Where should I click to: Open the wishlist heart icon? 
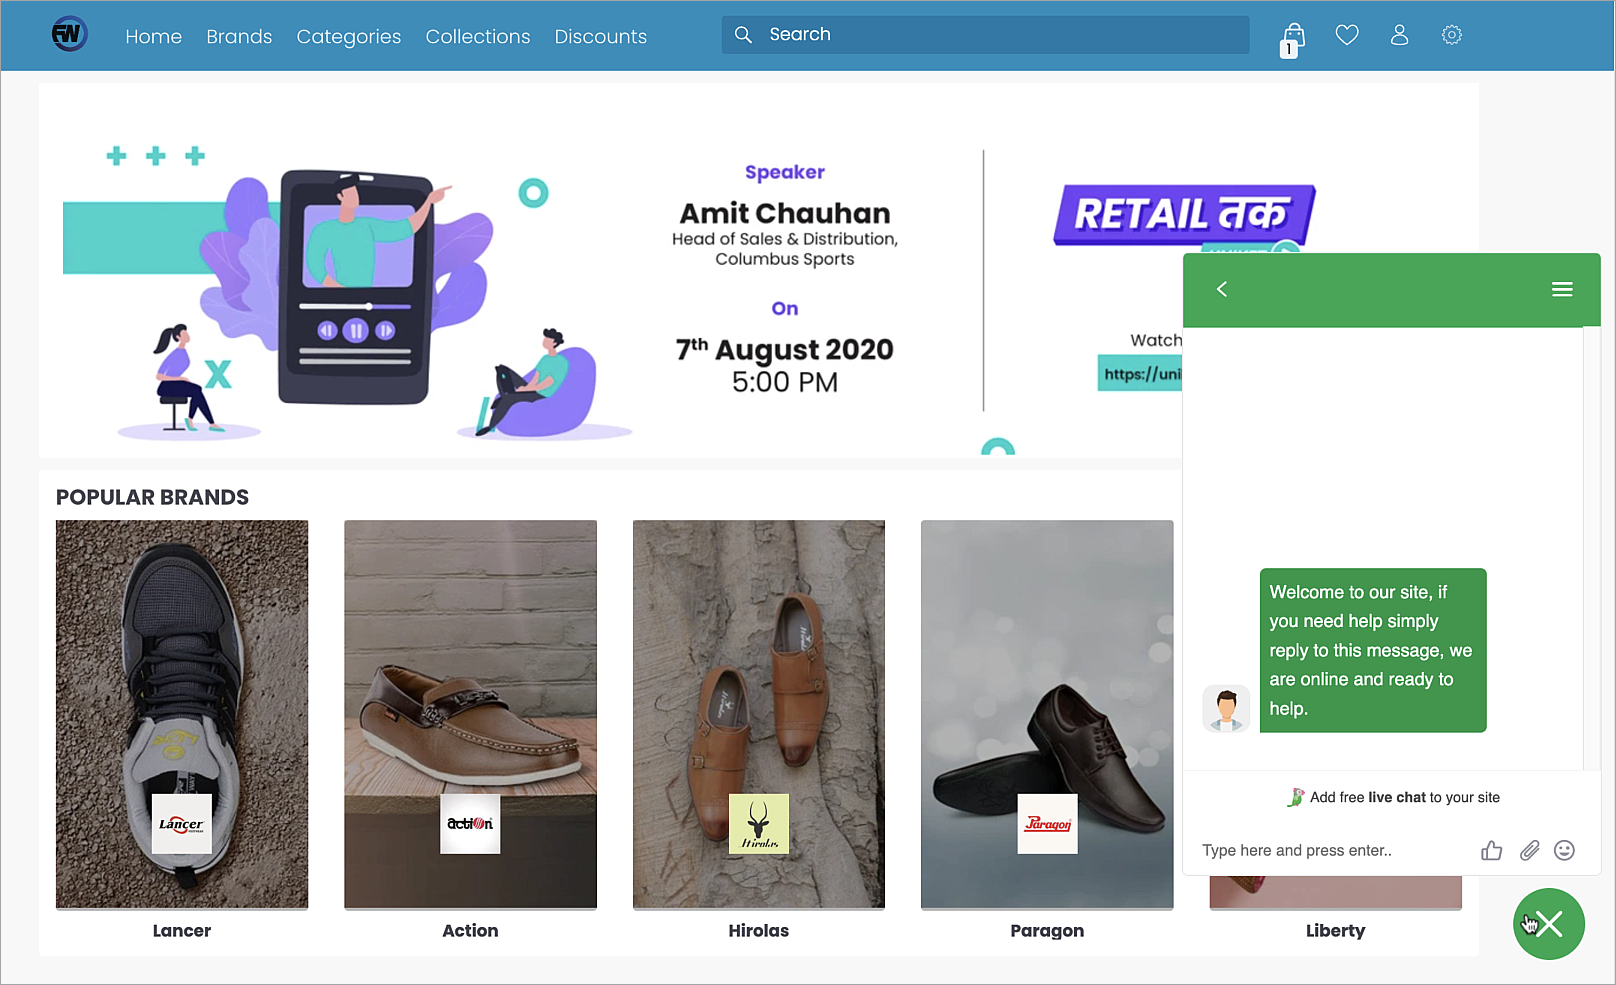pos(1347,35)
